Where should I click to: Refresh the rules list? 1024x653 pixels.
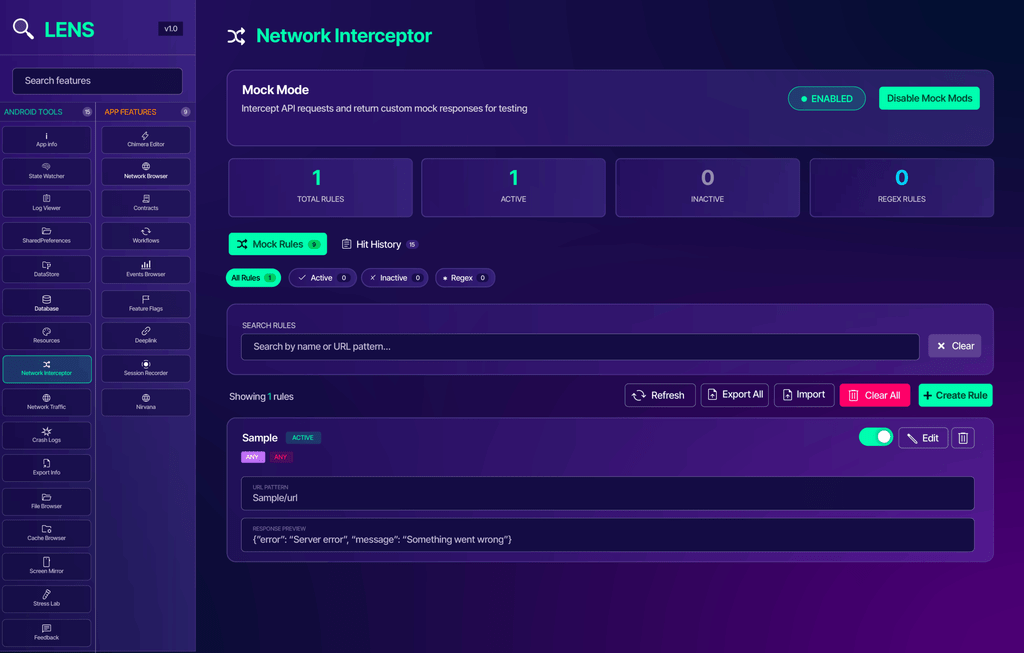[x=660, y=395]
